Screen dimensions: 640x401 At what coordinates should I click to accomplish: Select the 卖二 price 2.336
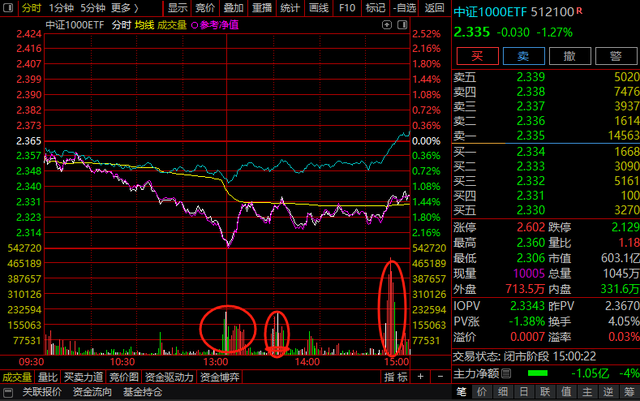531,121
